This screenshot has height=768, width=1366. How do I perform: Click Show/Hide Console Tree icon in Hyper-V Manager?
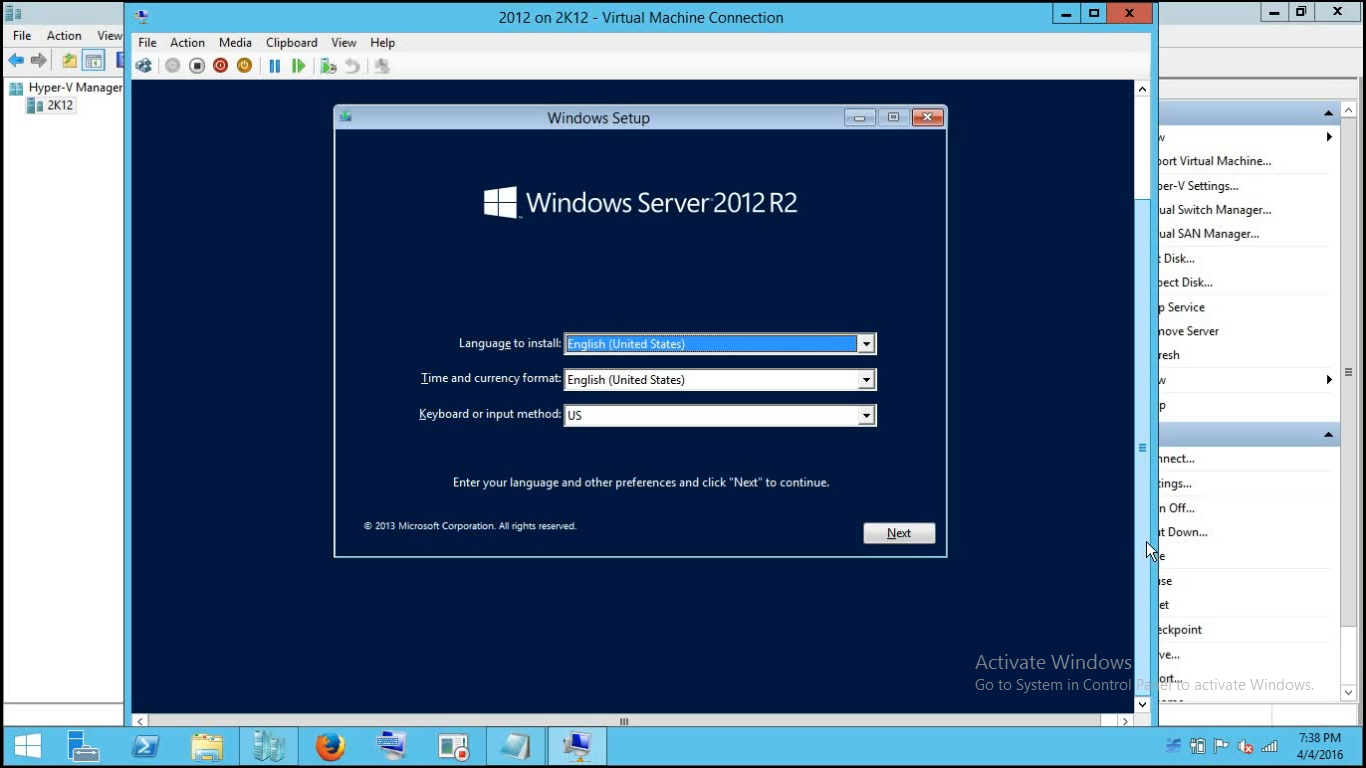coord(93,61)
